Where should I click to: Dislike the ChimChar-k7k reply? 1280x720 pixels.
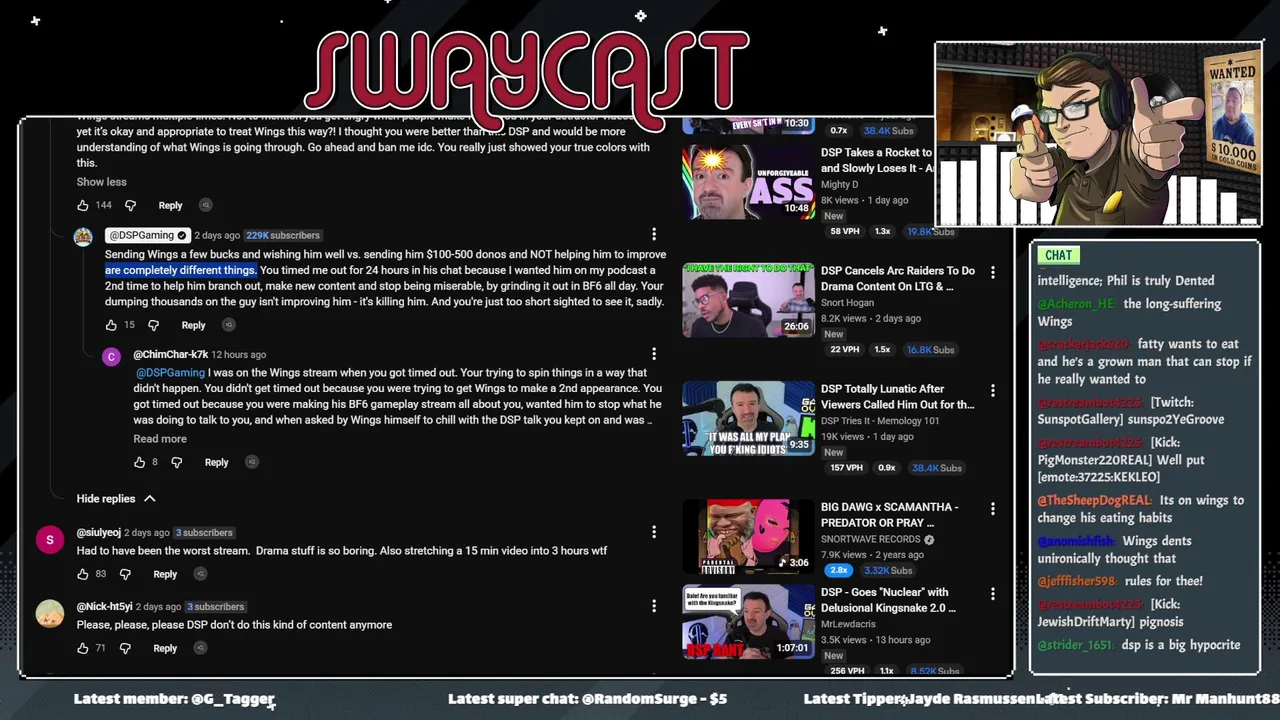pyautogui.click(x=177, y=462)
